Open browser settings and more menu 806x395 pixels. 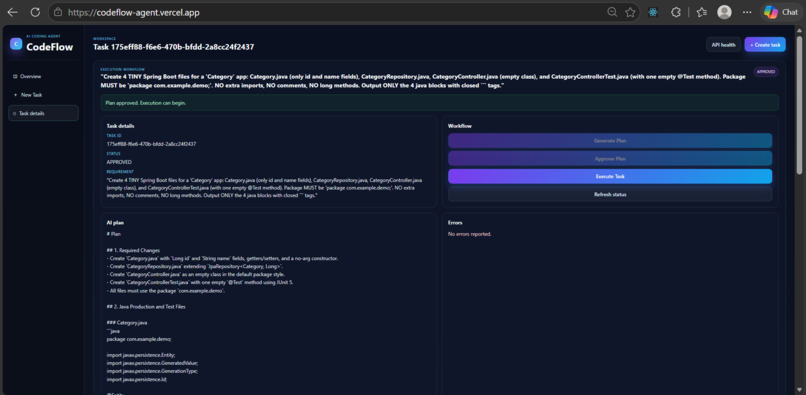747,12
